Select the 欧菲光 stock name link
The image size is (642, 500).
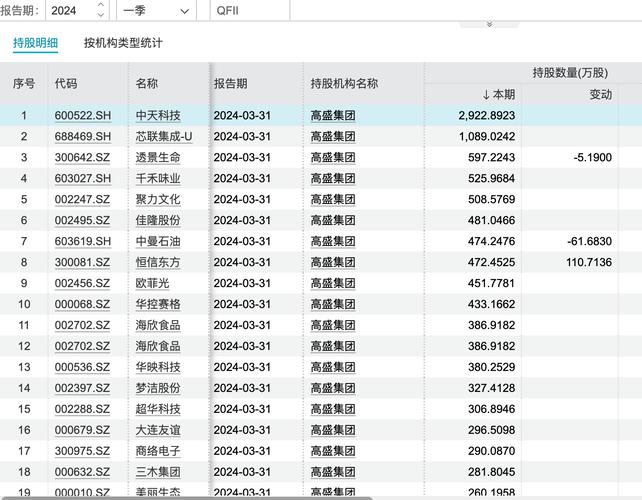point(153,284)
